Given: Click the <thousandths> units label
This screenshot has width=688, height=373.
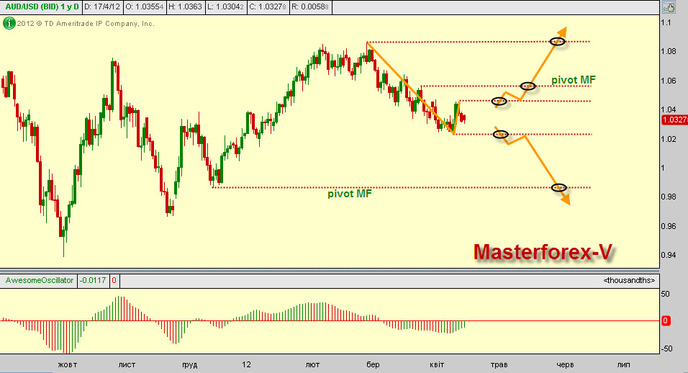Looking at the screenshot, I should click(x=629, y=280).
